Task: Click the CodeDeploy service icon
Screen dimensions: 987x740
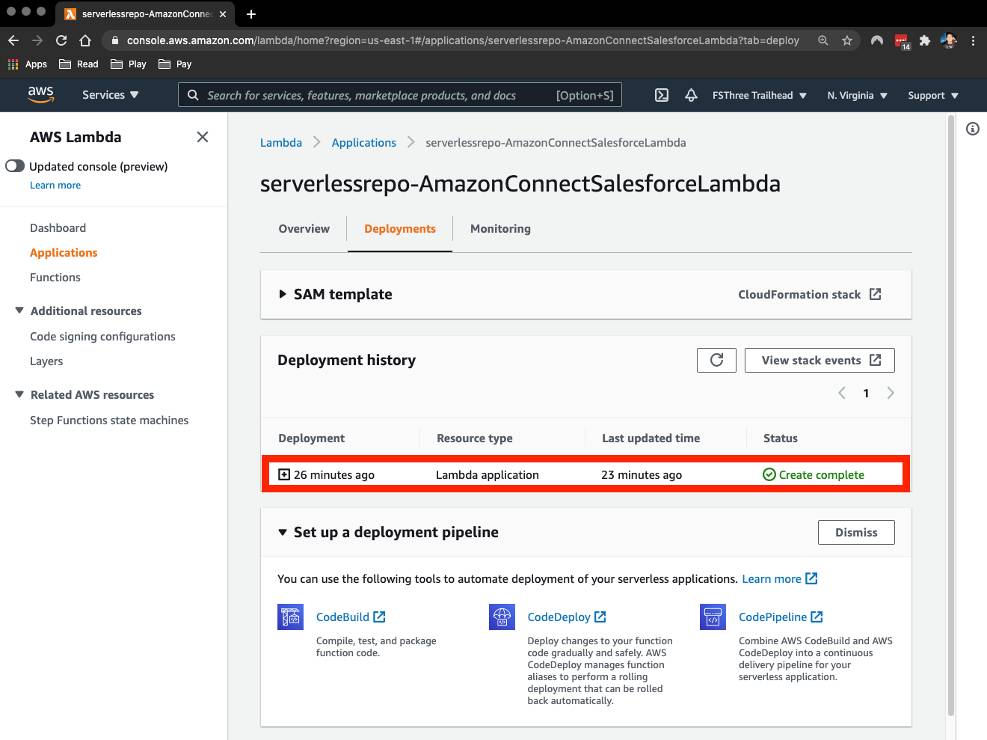Action: click(x=502, y=617)
